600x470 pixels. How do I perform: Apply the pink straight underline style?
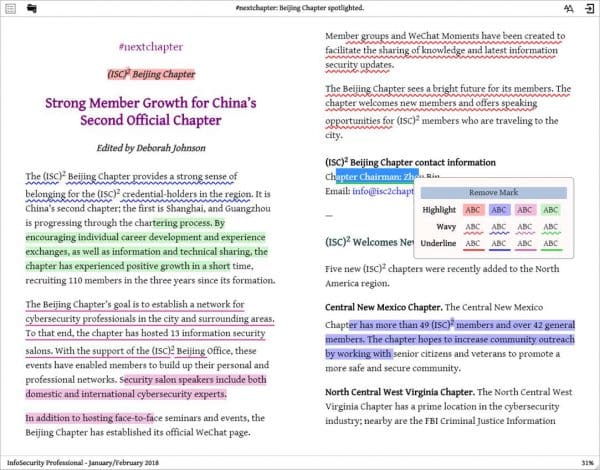(x=525, y=244)
